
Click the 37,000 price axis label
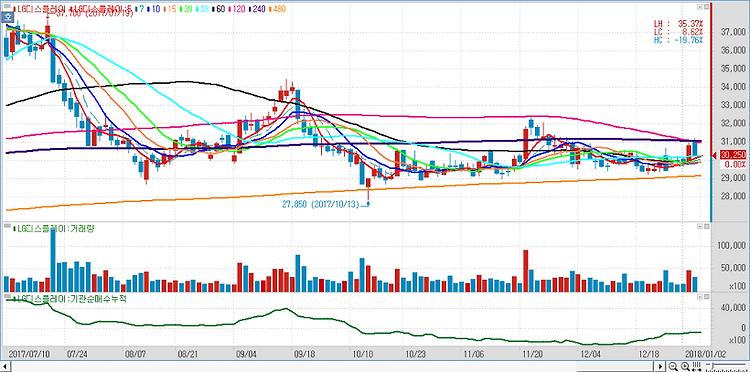[733, 33]
